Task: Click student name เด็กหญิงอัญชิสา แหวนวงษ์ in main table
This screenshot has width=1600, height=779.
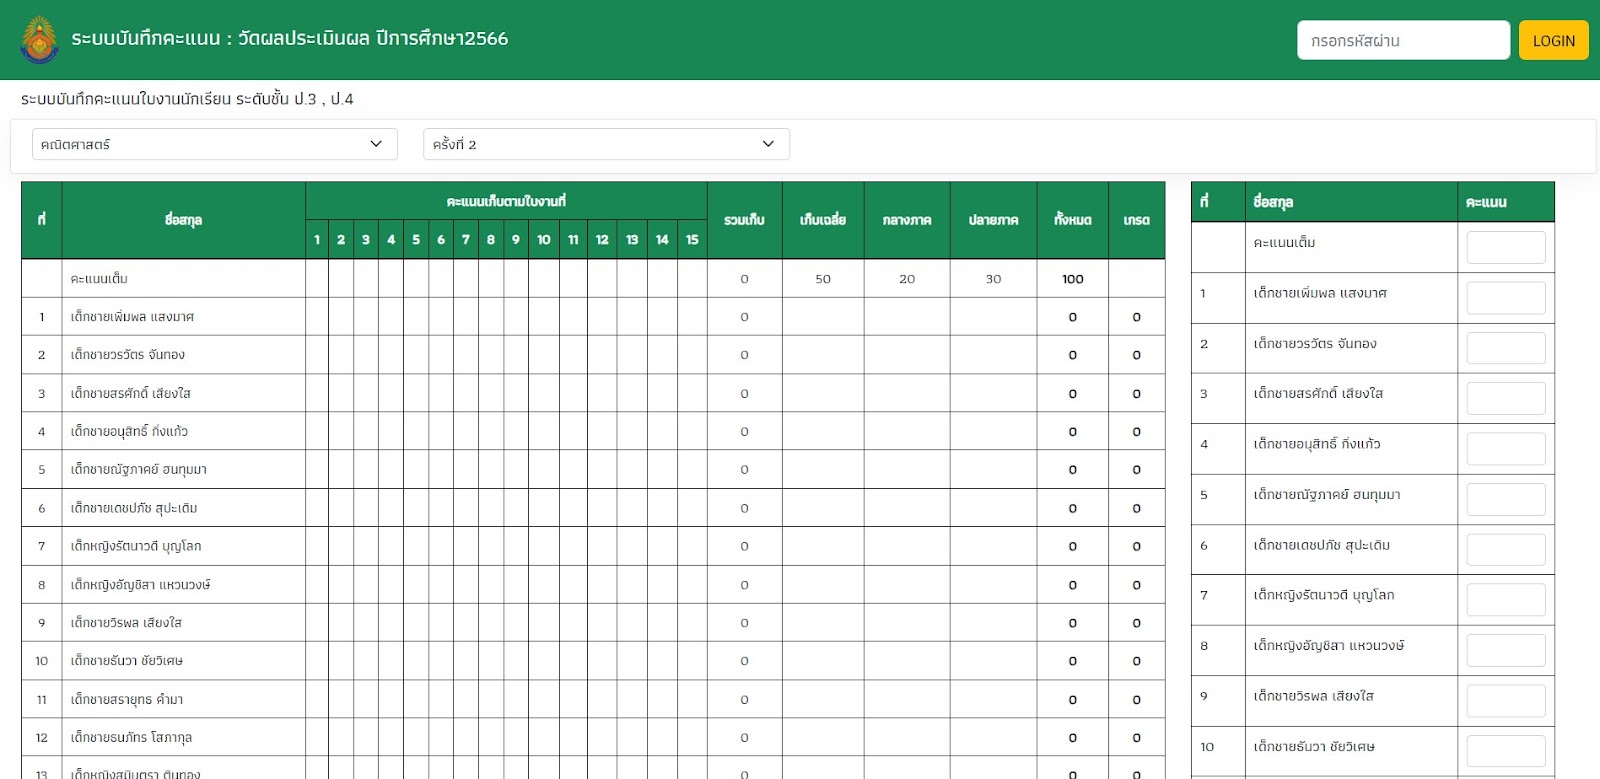Action: coord(140,585)
